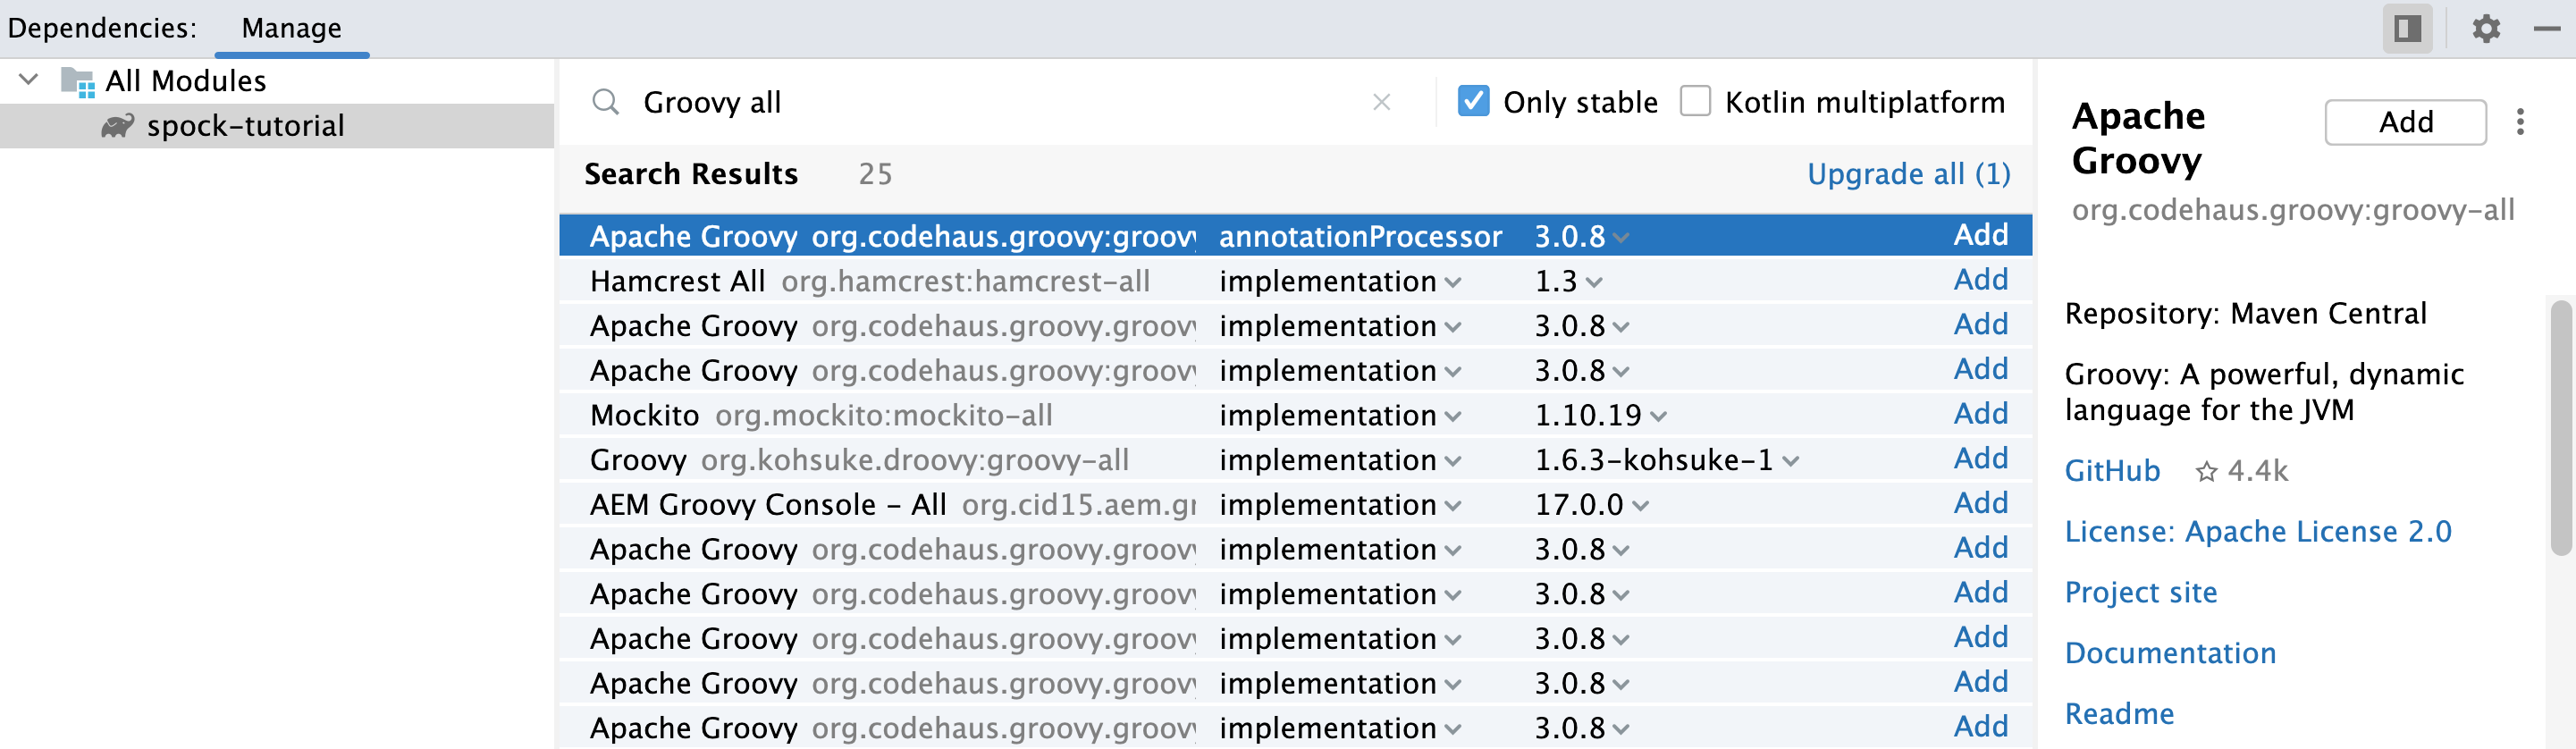Open the Readme link
Viewport: 2576px width, 749px height.
pos(2119,714)
